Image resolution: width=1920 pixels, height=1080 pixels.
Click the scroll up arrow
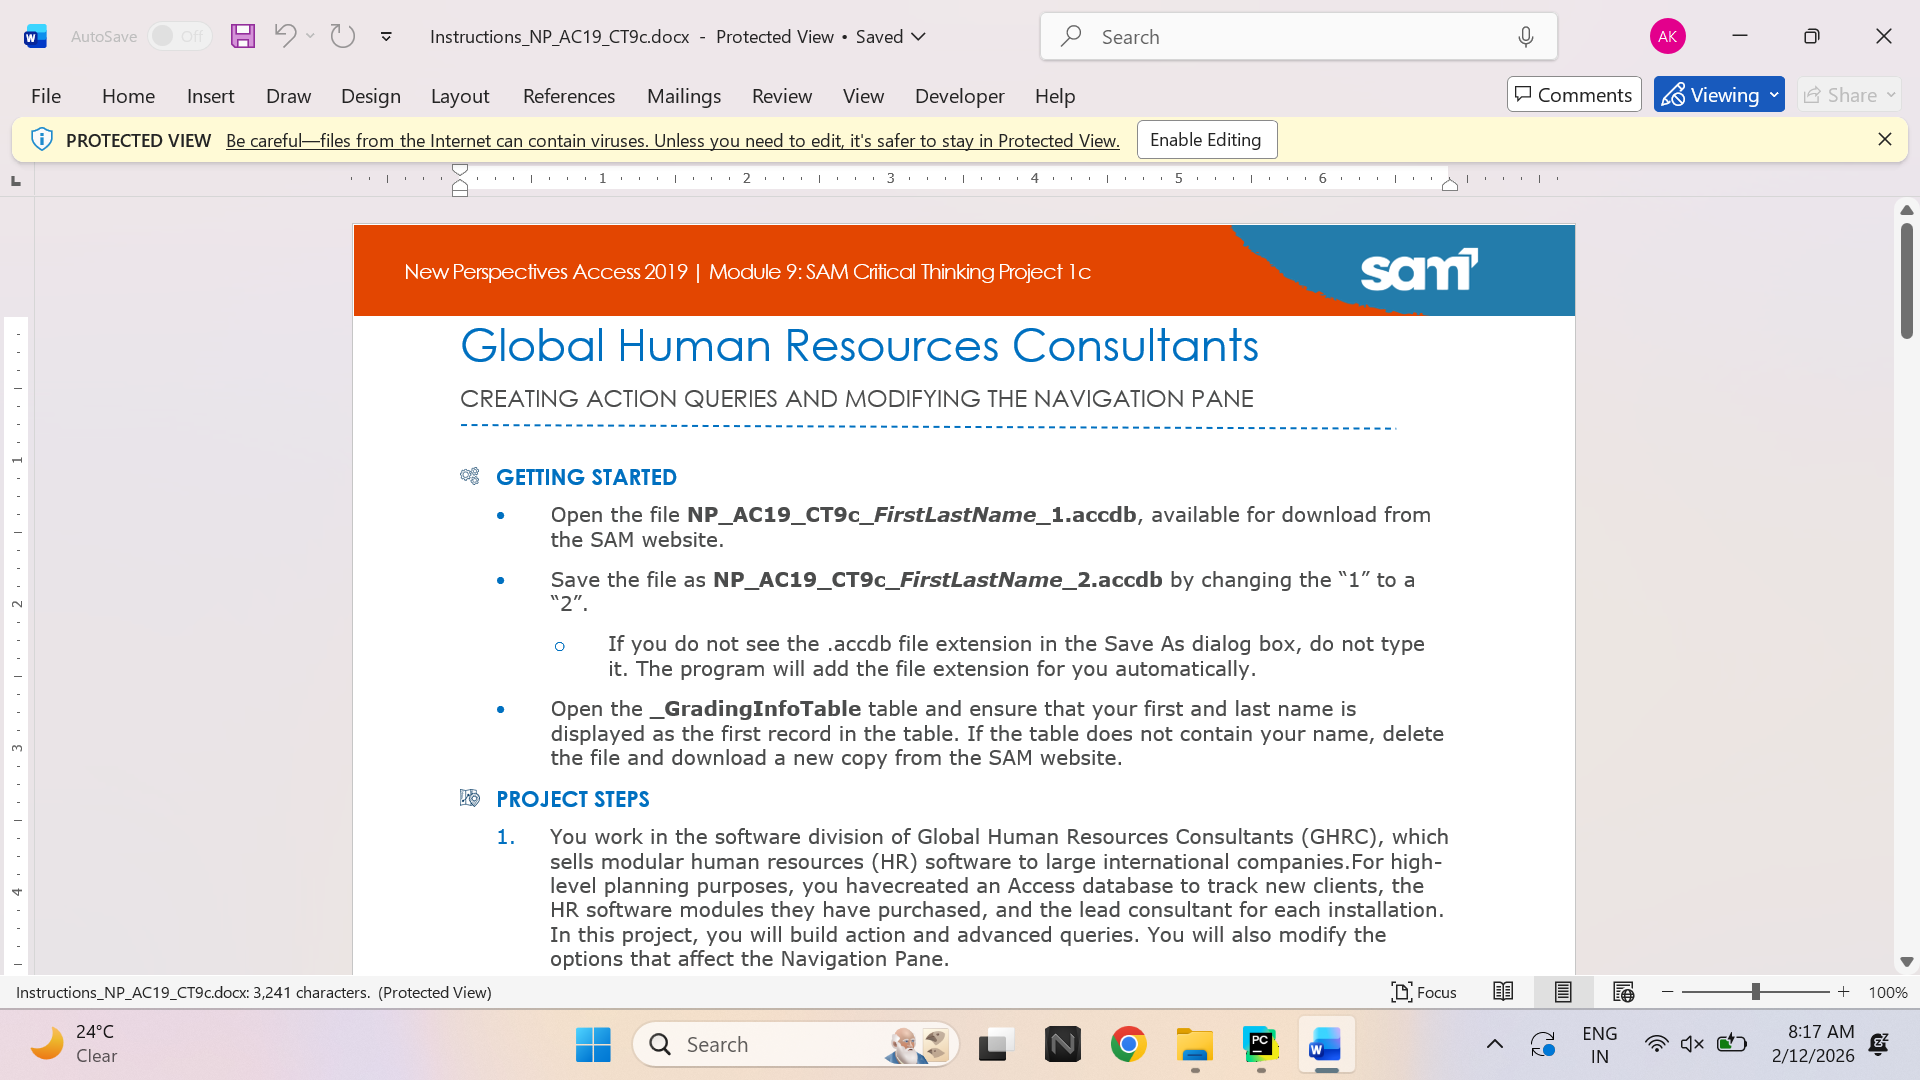[x=1907, y=210]
